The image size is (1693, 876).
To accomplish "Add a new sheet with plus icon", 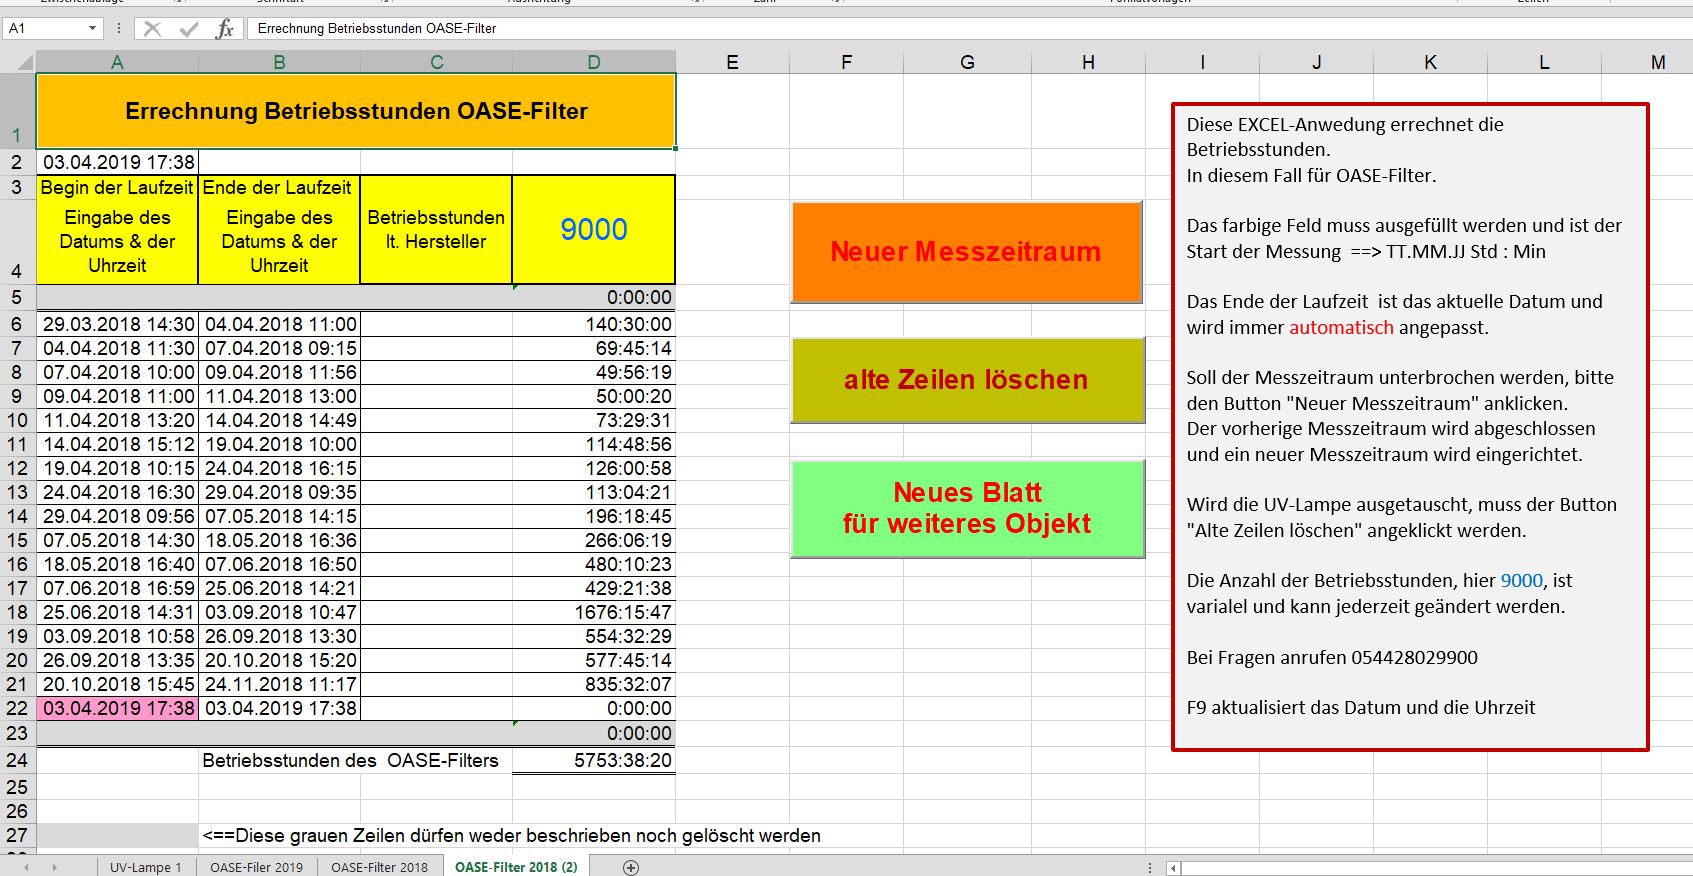I will click(631, 867).
